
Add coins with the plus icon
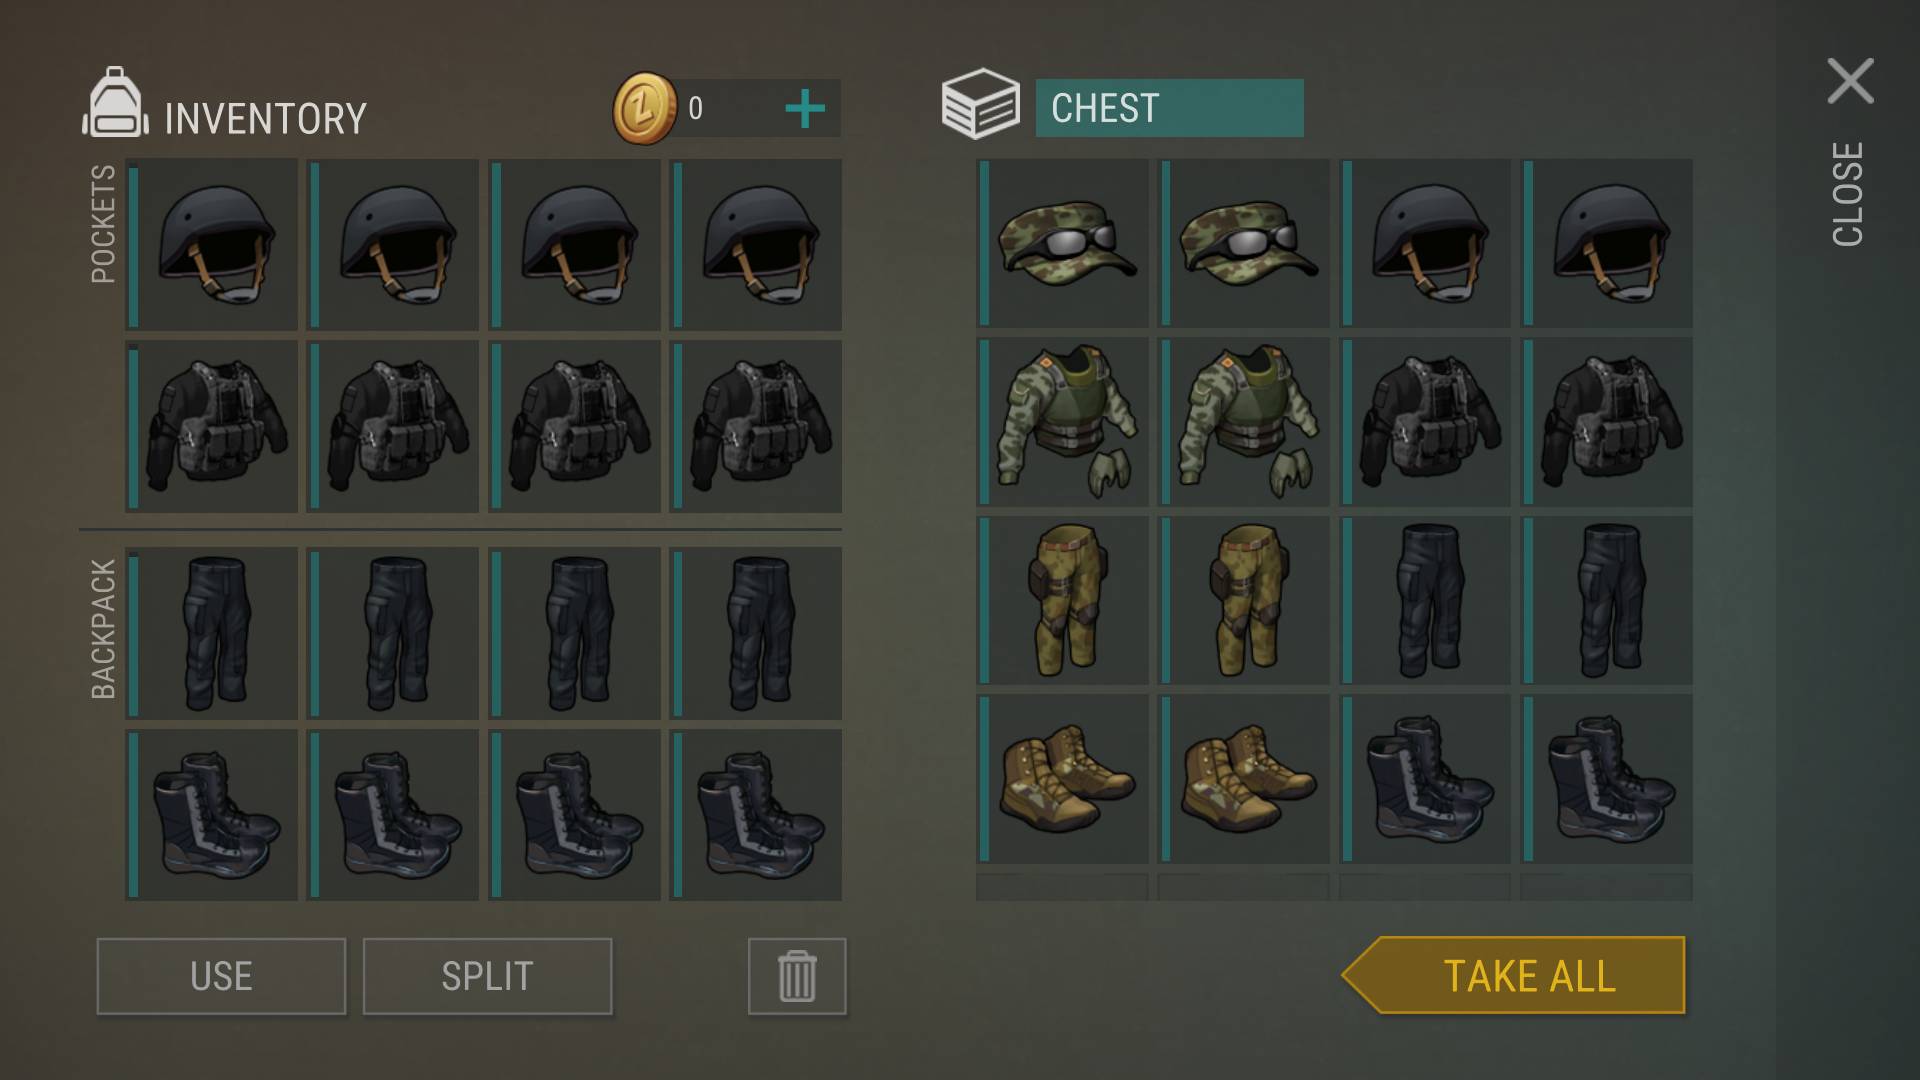click(x=805, y=109)
